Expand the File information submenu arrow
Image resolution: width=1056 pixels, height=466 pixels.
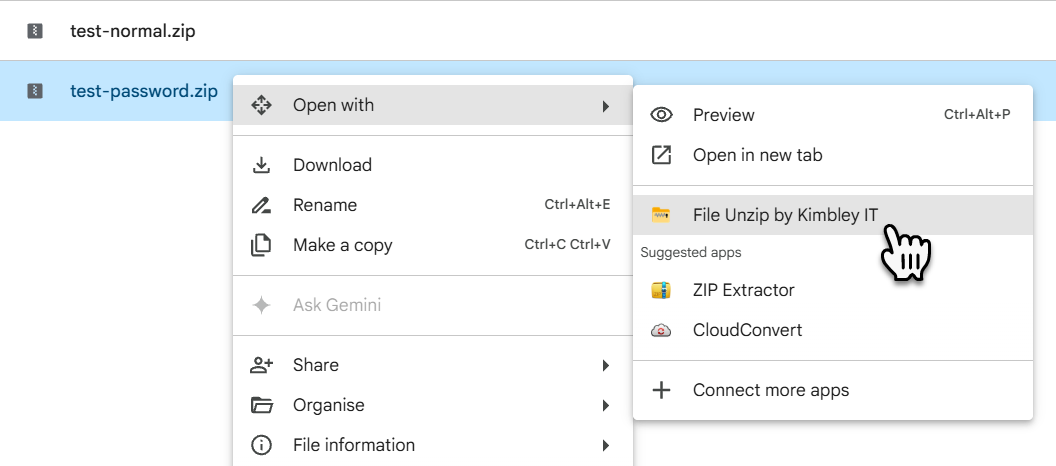tap(606, 445)
